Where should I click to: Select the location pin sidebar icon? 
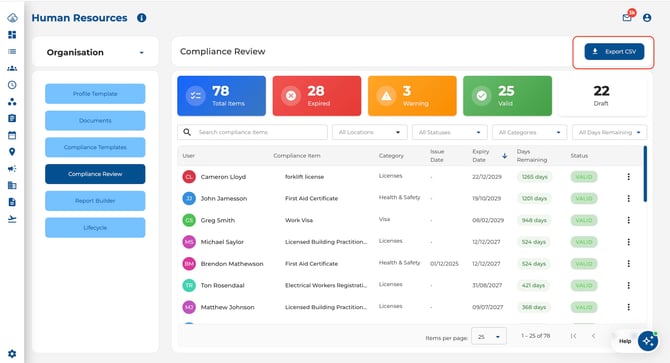tap(12, 152)
